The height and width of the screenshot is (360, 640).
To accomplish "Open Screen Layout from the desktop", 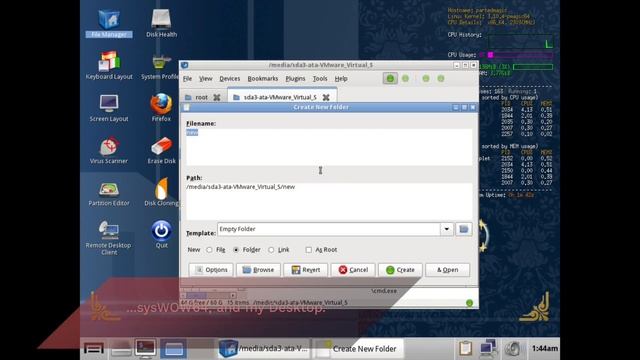I will coord(109,108).
